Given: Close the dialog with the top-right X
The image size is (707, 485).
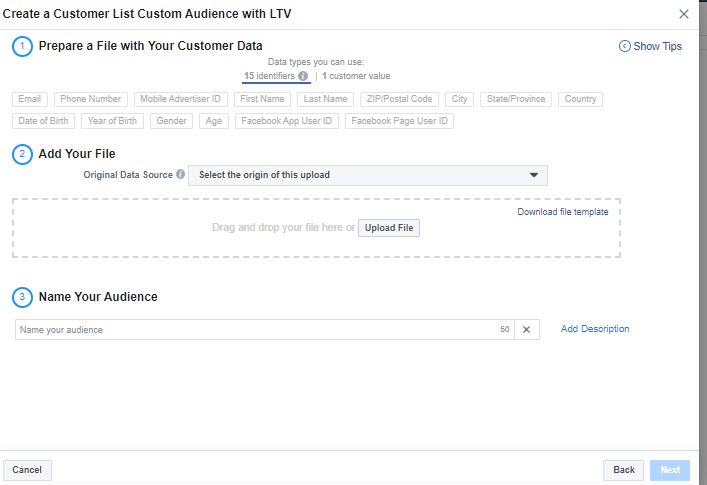Looking at the screenshot, I should click(684, 14).
